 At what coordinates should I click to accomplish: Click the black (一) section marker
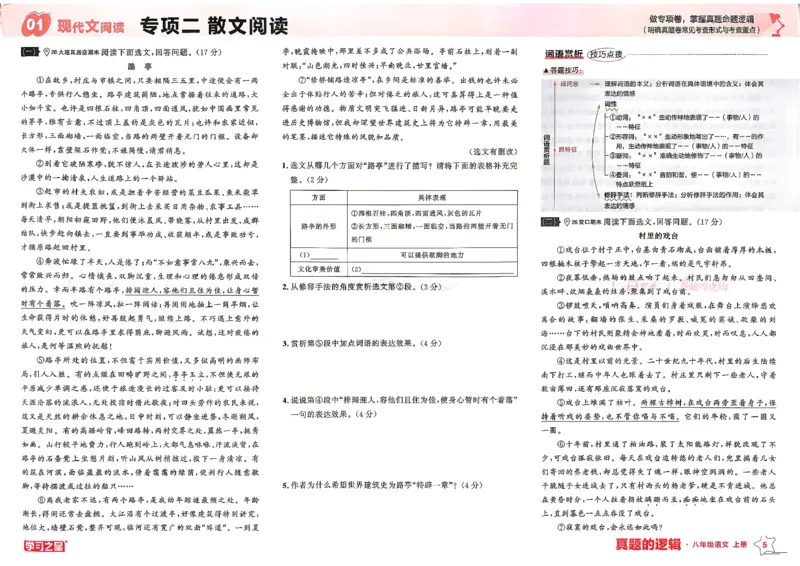pos(30,52)
